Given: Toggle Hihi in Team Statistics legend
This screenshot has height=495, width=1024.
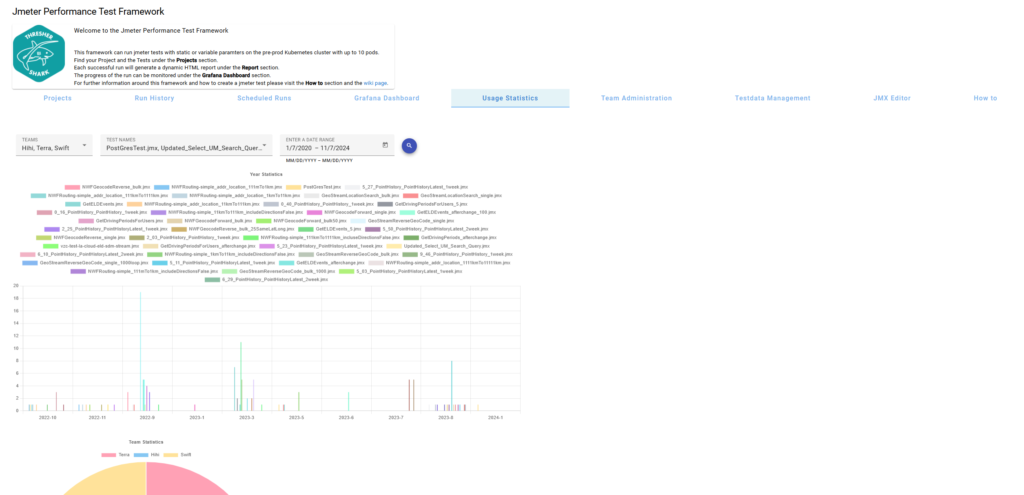Looking at the screenshot, I should point(146,455).
